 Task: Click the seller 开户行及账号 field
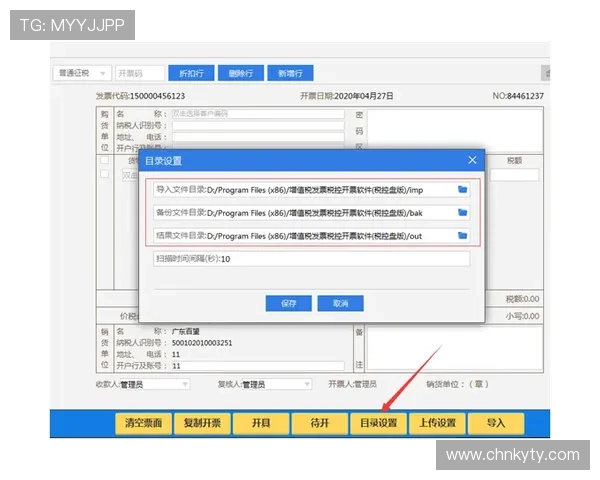click(258, 366)
